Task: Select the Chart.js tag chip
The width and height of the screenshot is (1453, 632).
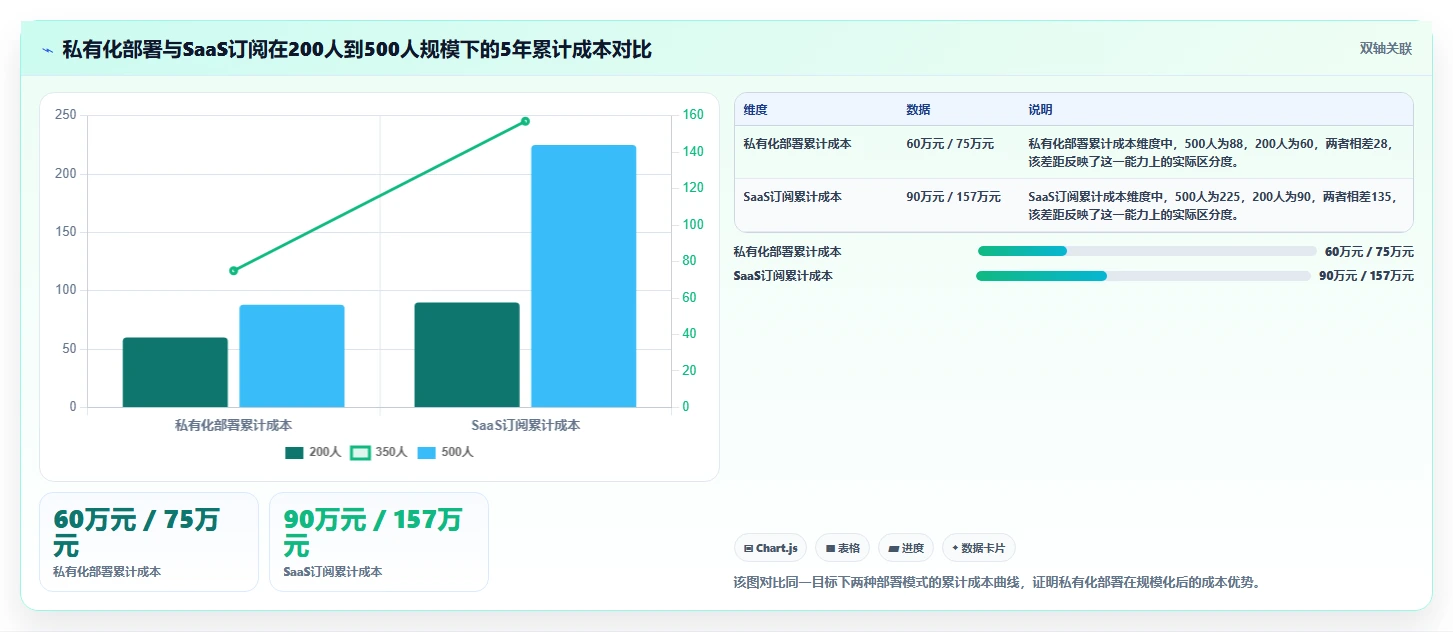Action: tap(770, 548)
